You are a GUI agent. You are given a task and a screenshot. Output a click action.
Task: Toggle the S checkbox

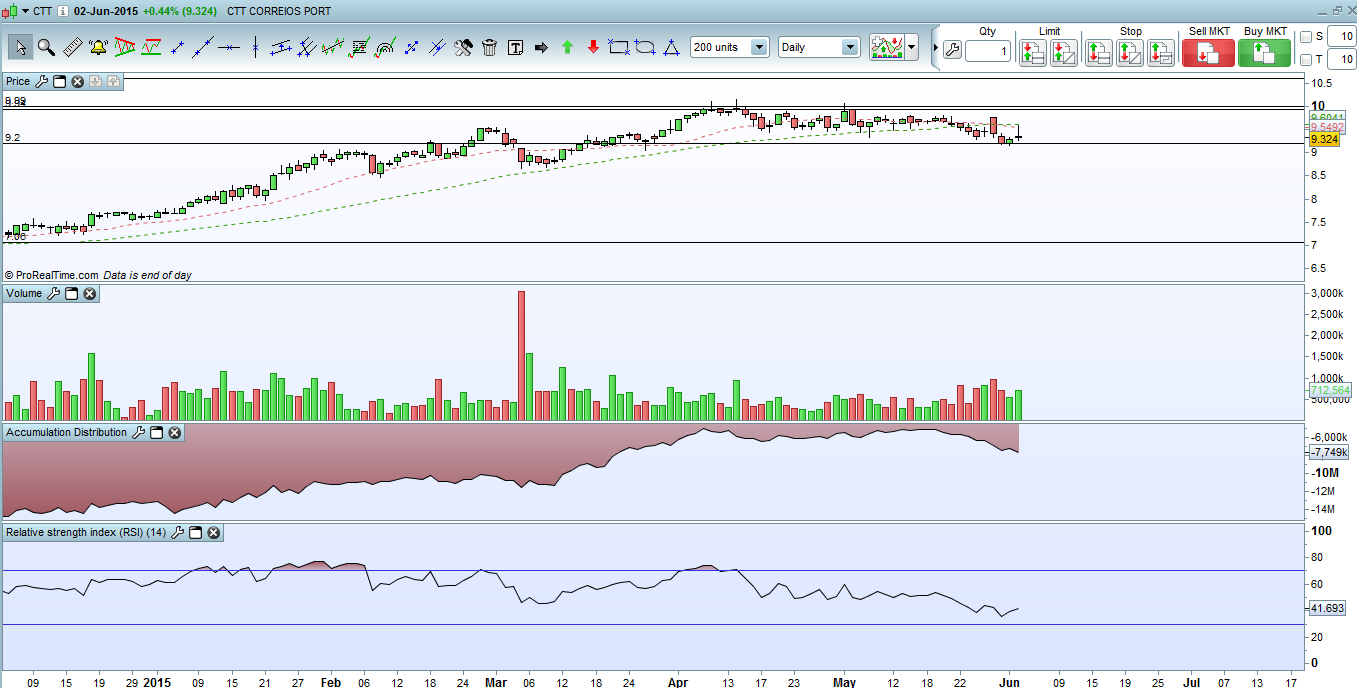pos(1305,37)
